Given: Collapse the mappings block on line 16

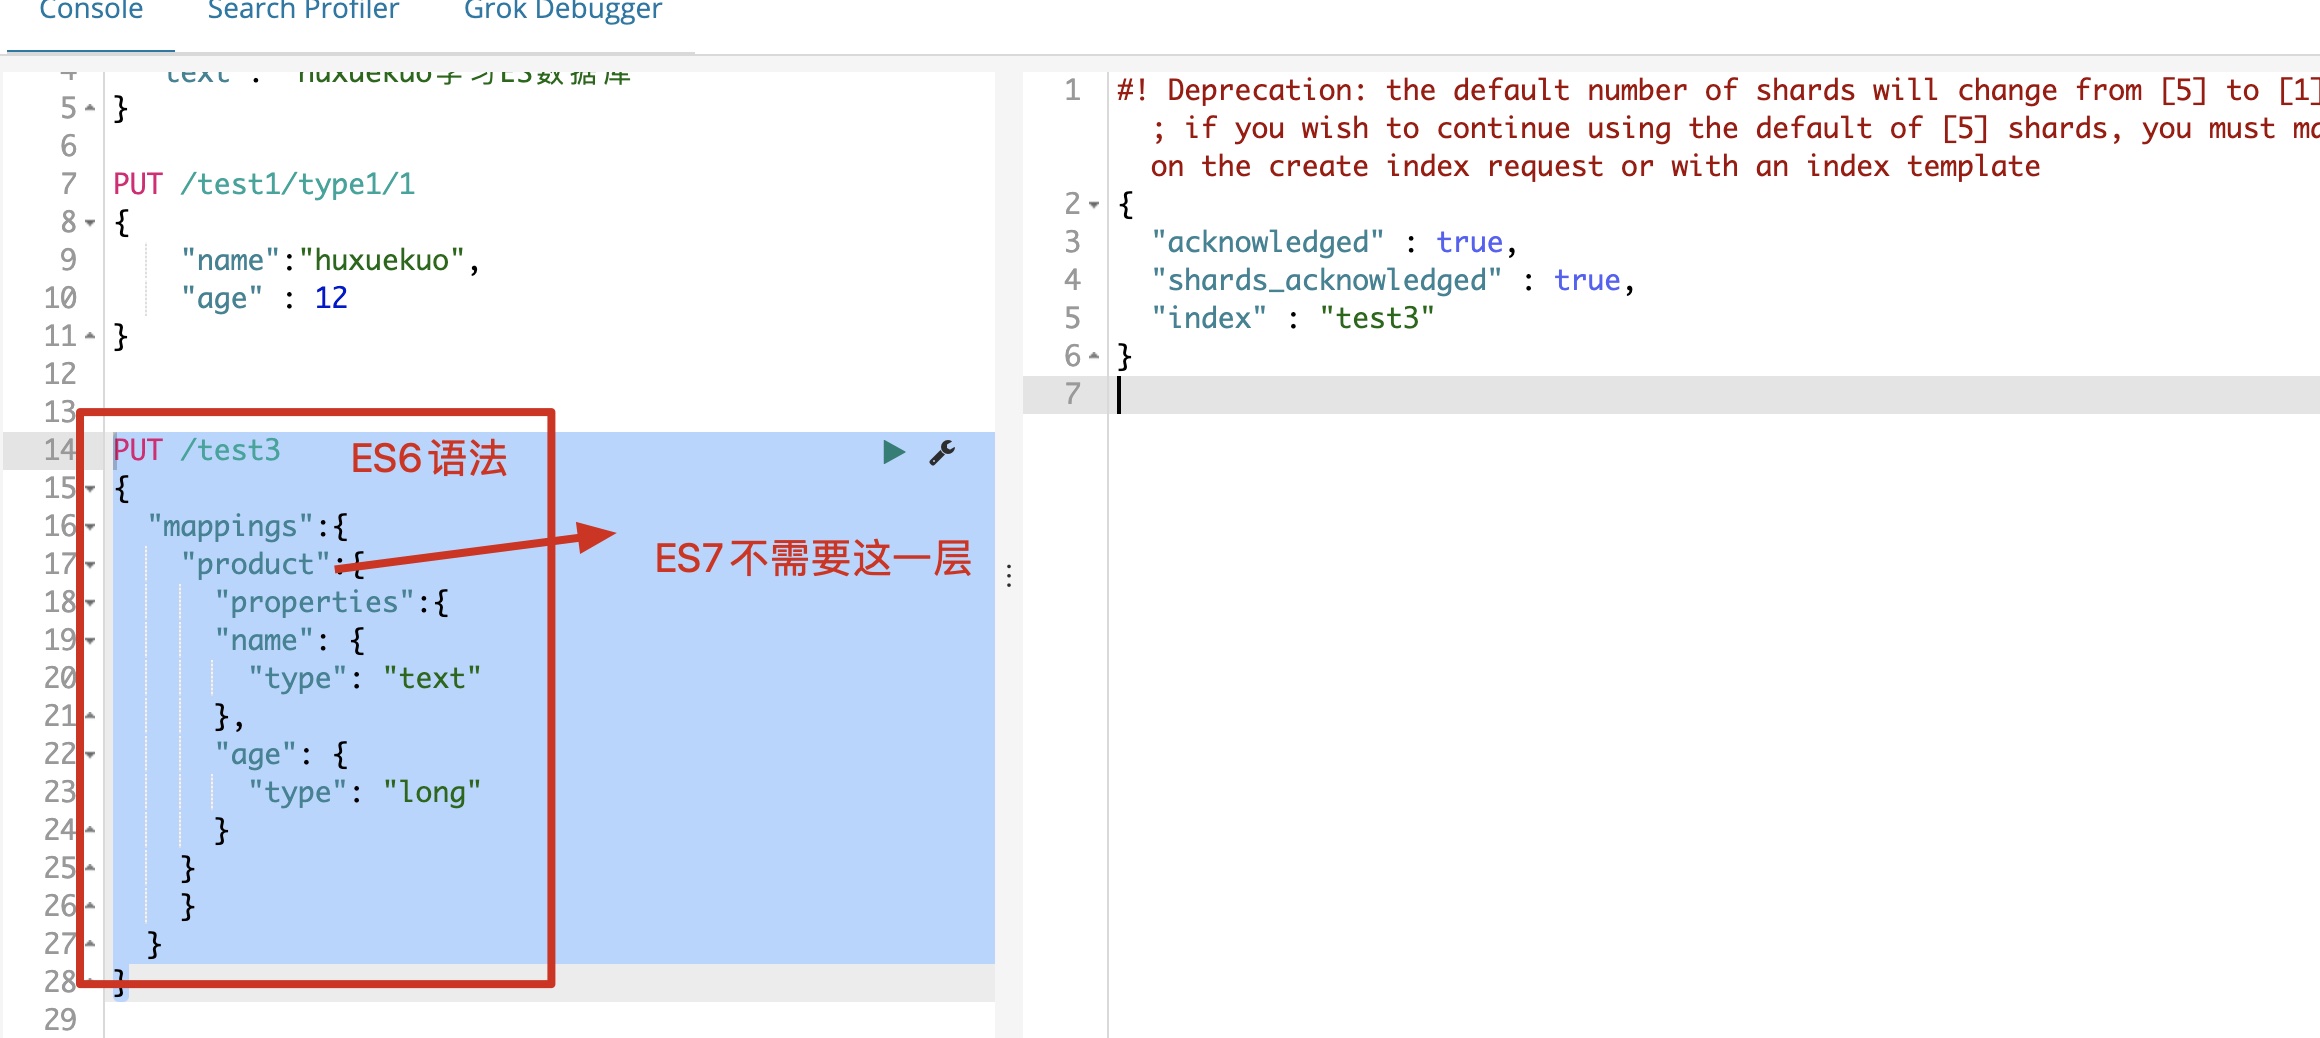Looking at the screenshot, I should click(88, 527).
